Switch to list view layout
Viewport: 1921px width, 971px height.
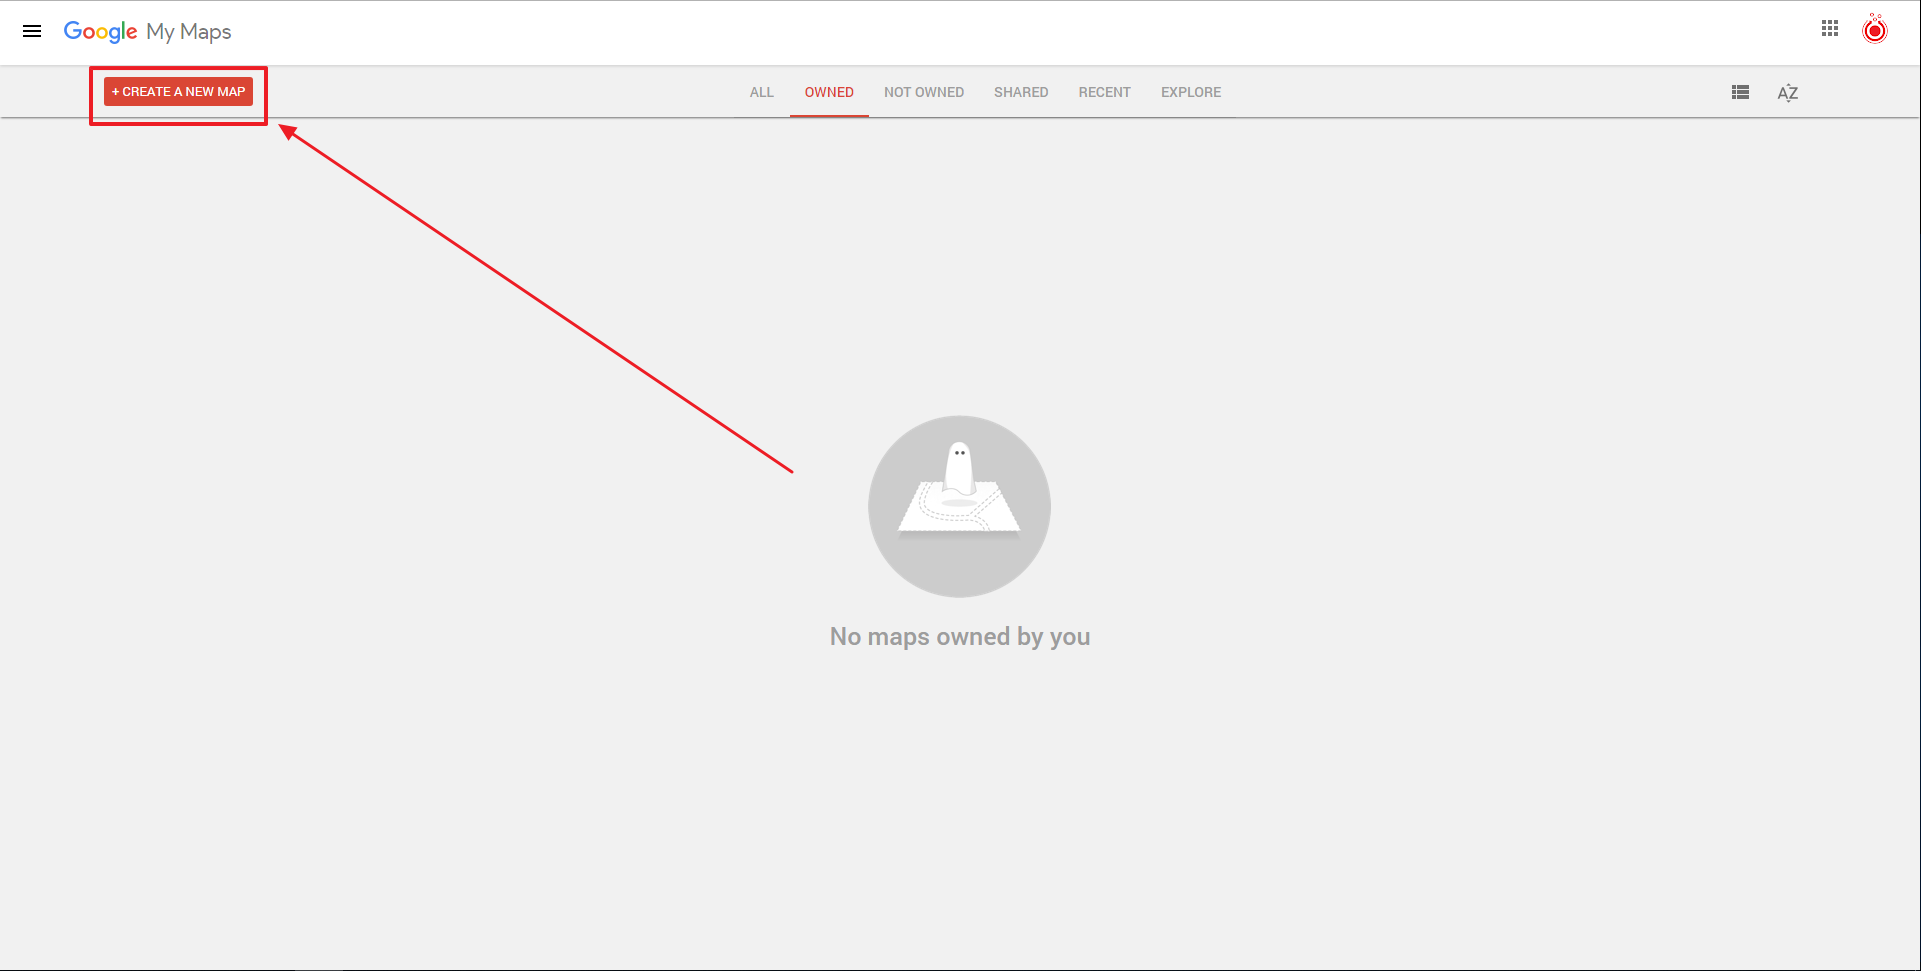(1740, 92)
